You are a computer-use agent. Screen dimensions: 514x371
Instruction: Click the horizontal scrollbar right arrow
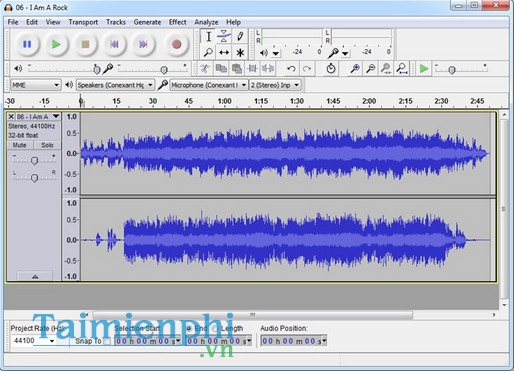tap(494, 314)
